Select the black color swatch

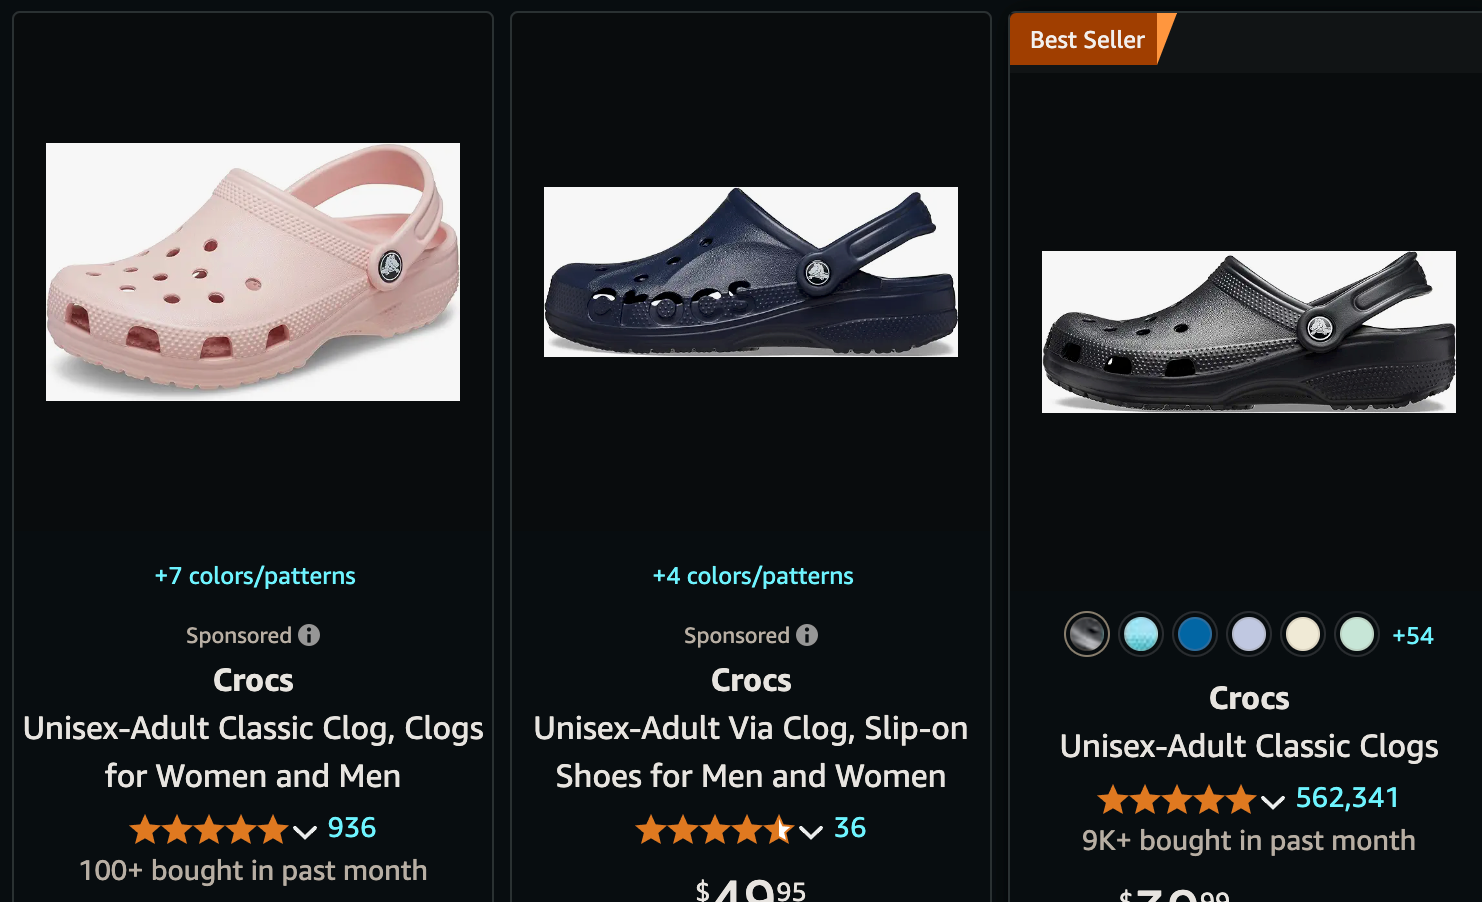coord(1087,634)
